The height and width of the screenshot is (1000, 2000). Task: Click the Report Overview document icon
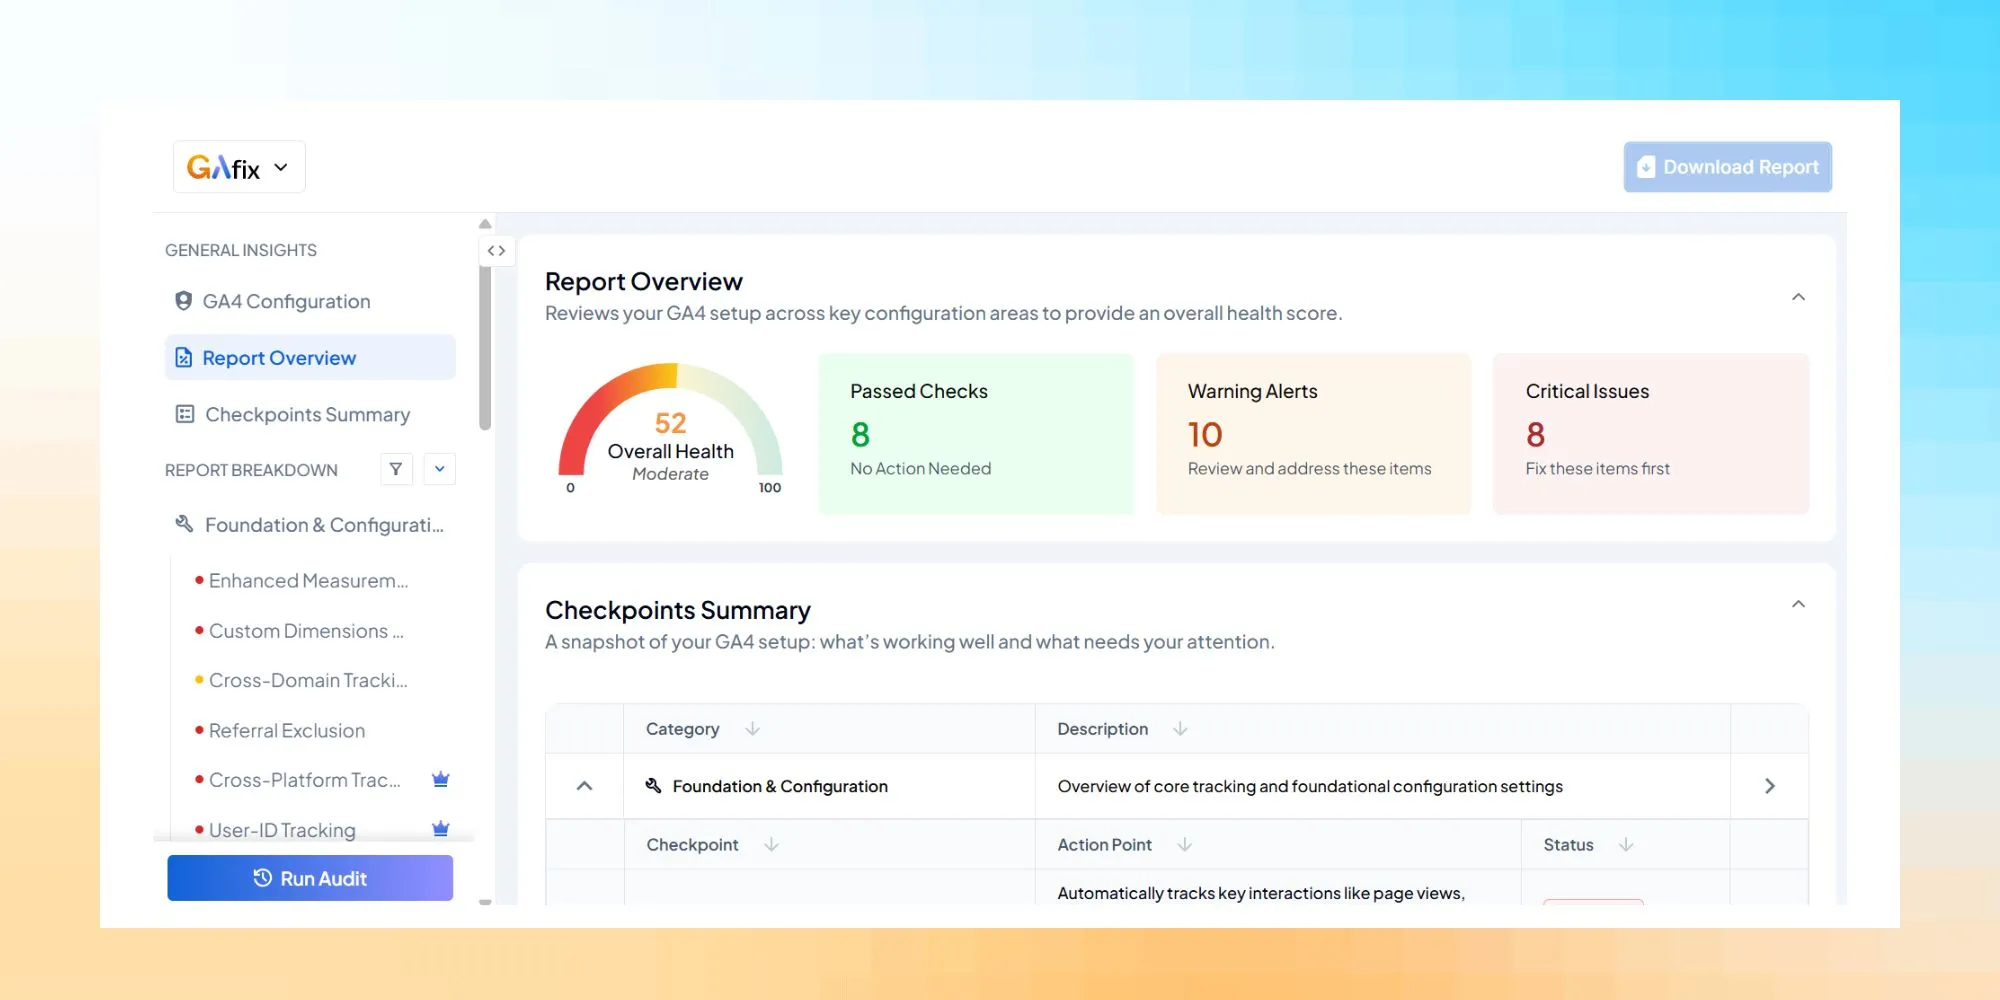pos(182,357)
